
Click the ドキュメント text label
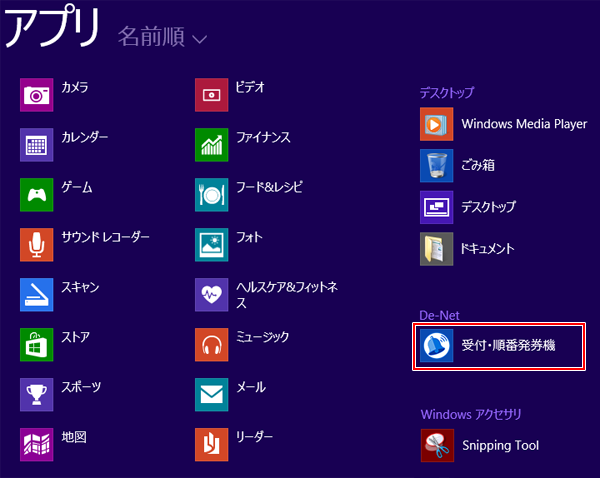coord(488,249)
